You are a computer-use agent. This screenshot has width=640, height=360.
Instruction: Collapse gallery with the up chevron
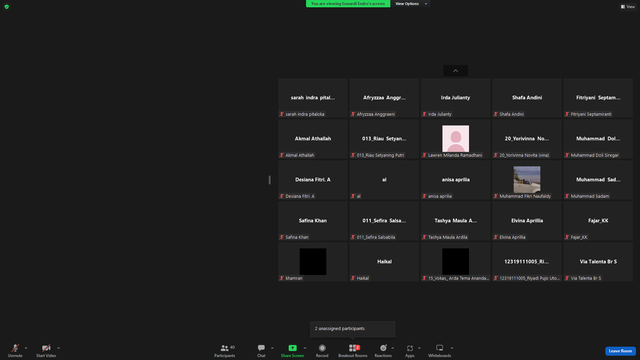pyautogui.click(x=456, y=71)
